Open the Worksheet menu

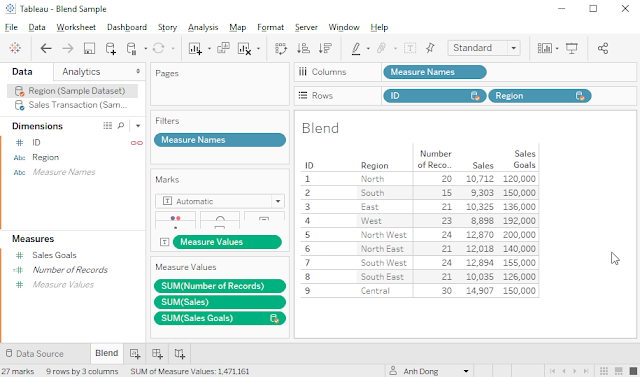pyautogui.click(x=76, y=27)
